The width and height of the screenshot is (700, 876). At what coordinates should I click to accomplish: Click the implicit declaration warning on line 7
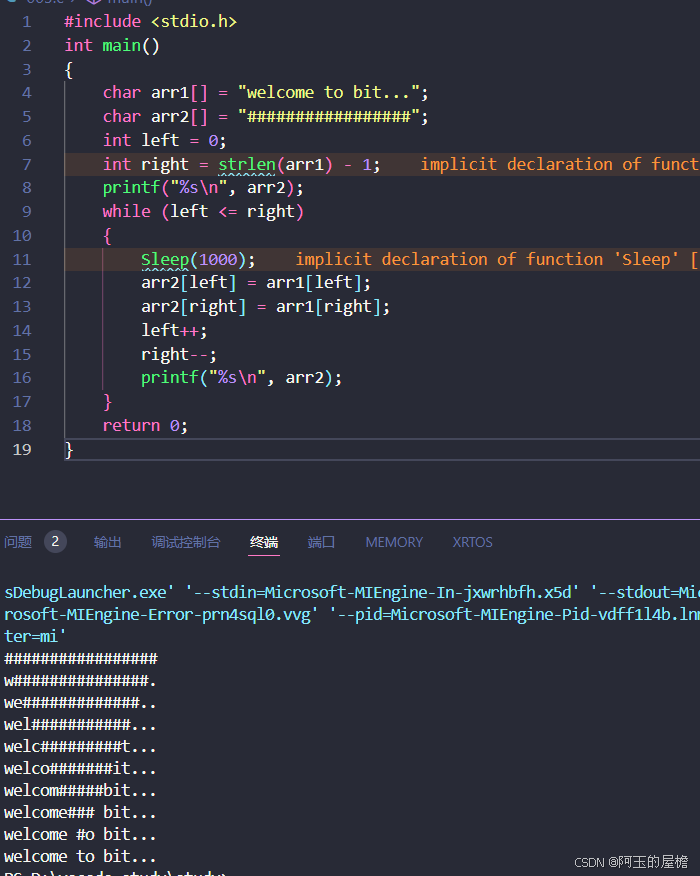tap(560, 164)
